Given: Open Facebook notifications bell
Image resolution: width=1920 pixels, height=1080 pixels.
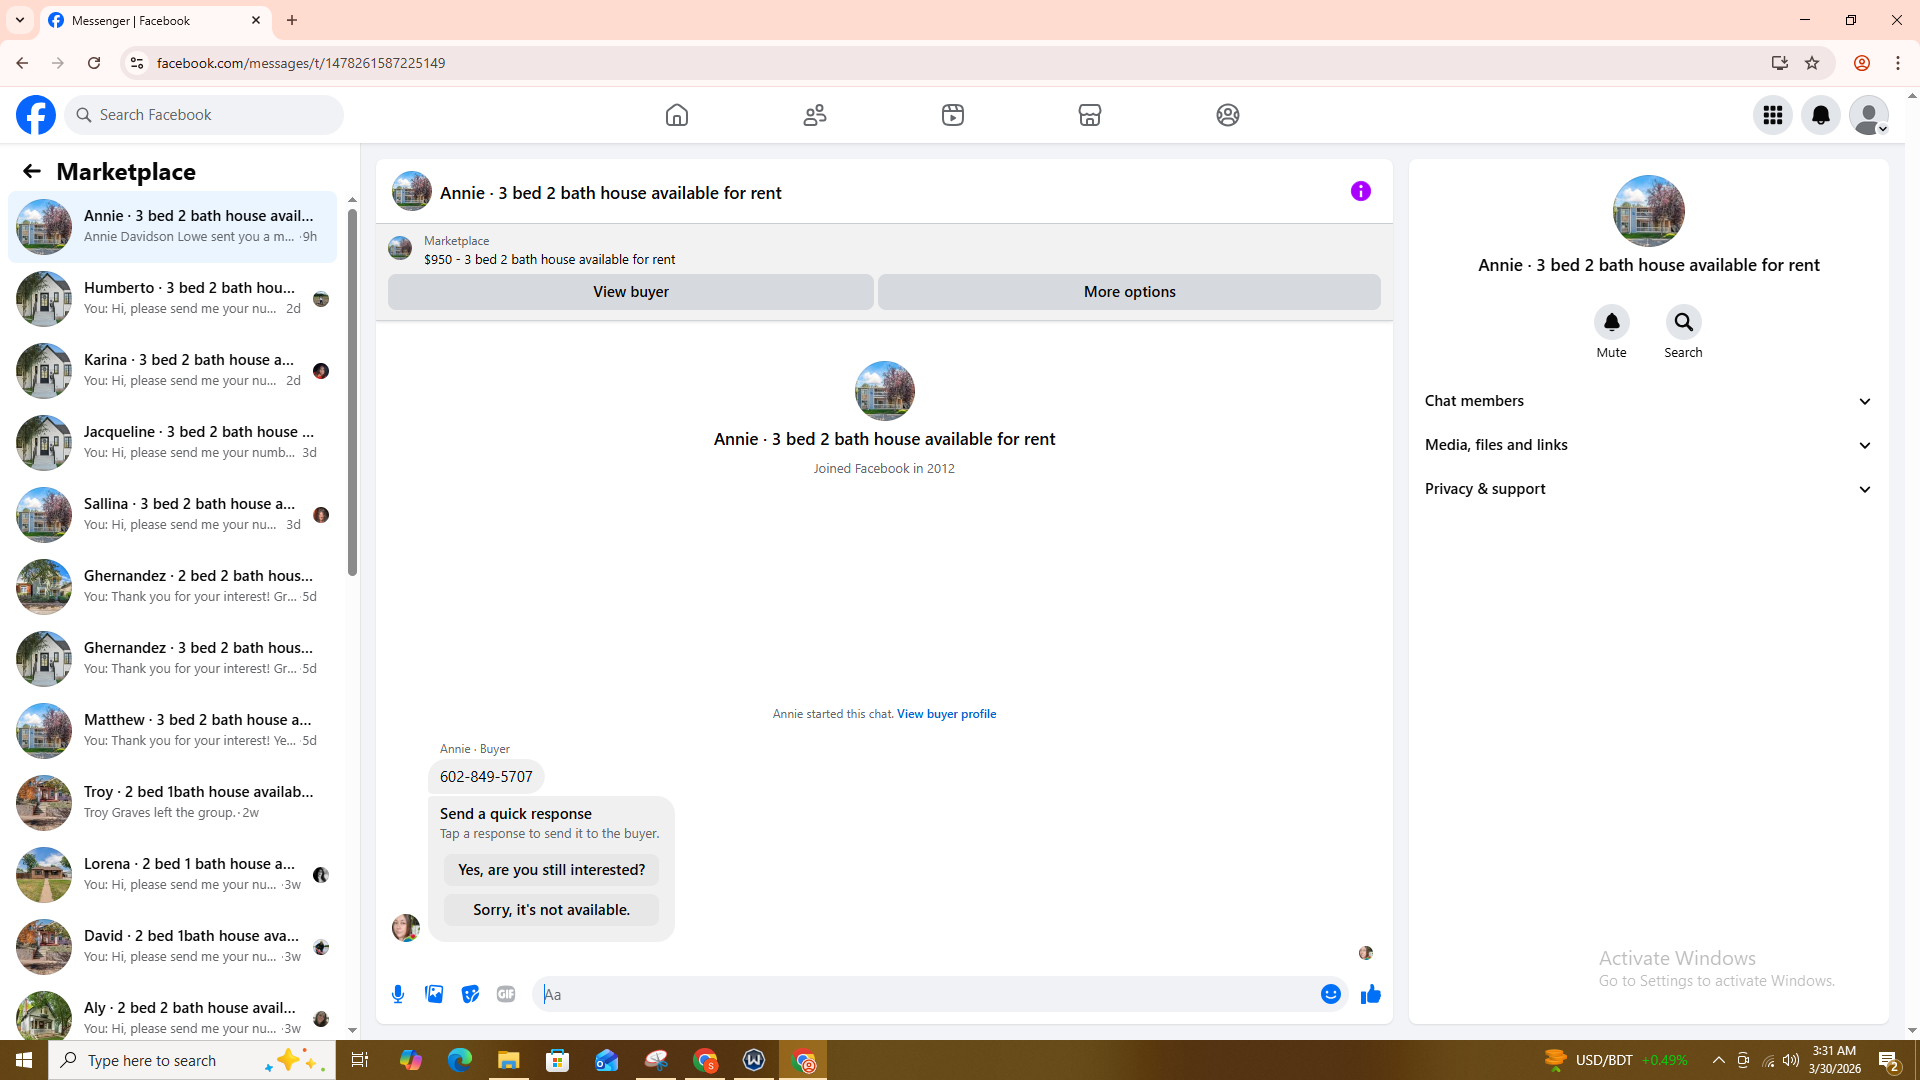Looking at the screenshot, I should point(1820,115).
